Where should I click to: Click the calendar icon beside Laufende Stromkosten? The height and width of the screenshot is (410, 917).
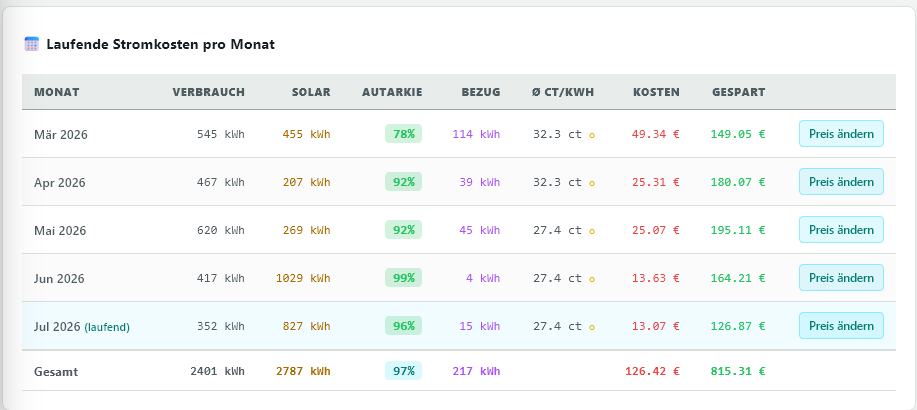[x=32, y=44]
